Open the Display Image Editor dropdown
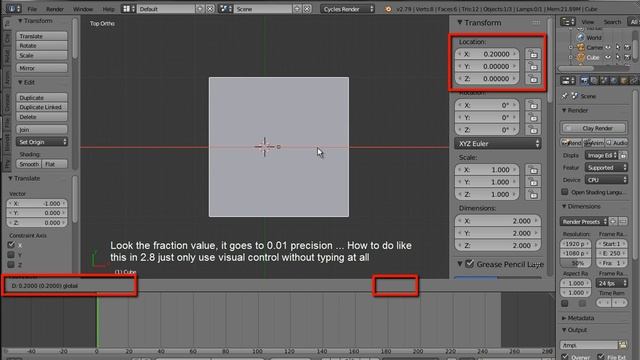640x360 pixels. (x=602, y=155)
